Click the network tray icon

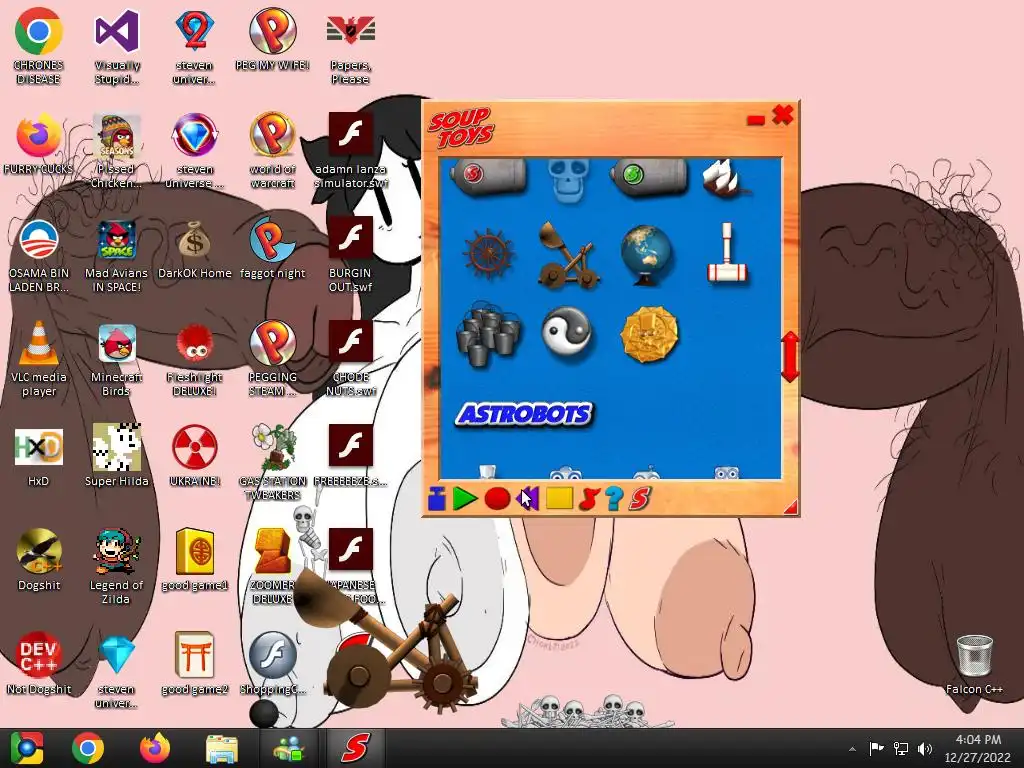coord(901,748)
